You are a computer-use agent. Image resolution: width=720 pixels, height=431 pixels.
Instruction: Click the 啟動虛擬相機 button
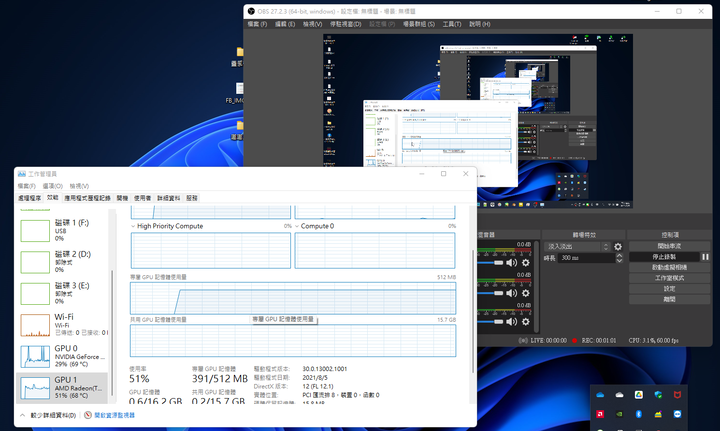(x=669, y=268)
